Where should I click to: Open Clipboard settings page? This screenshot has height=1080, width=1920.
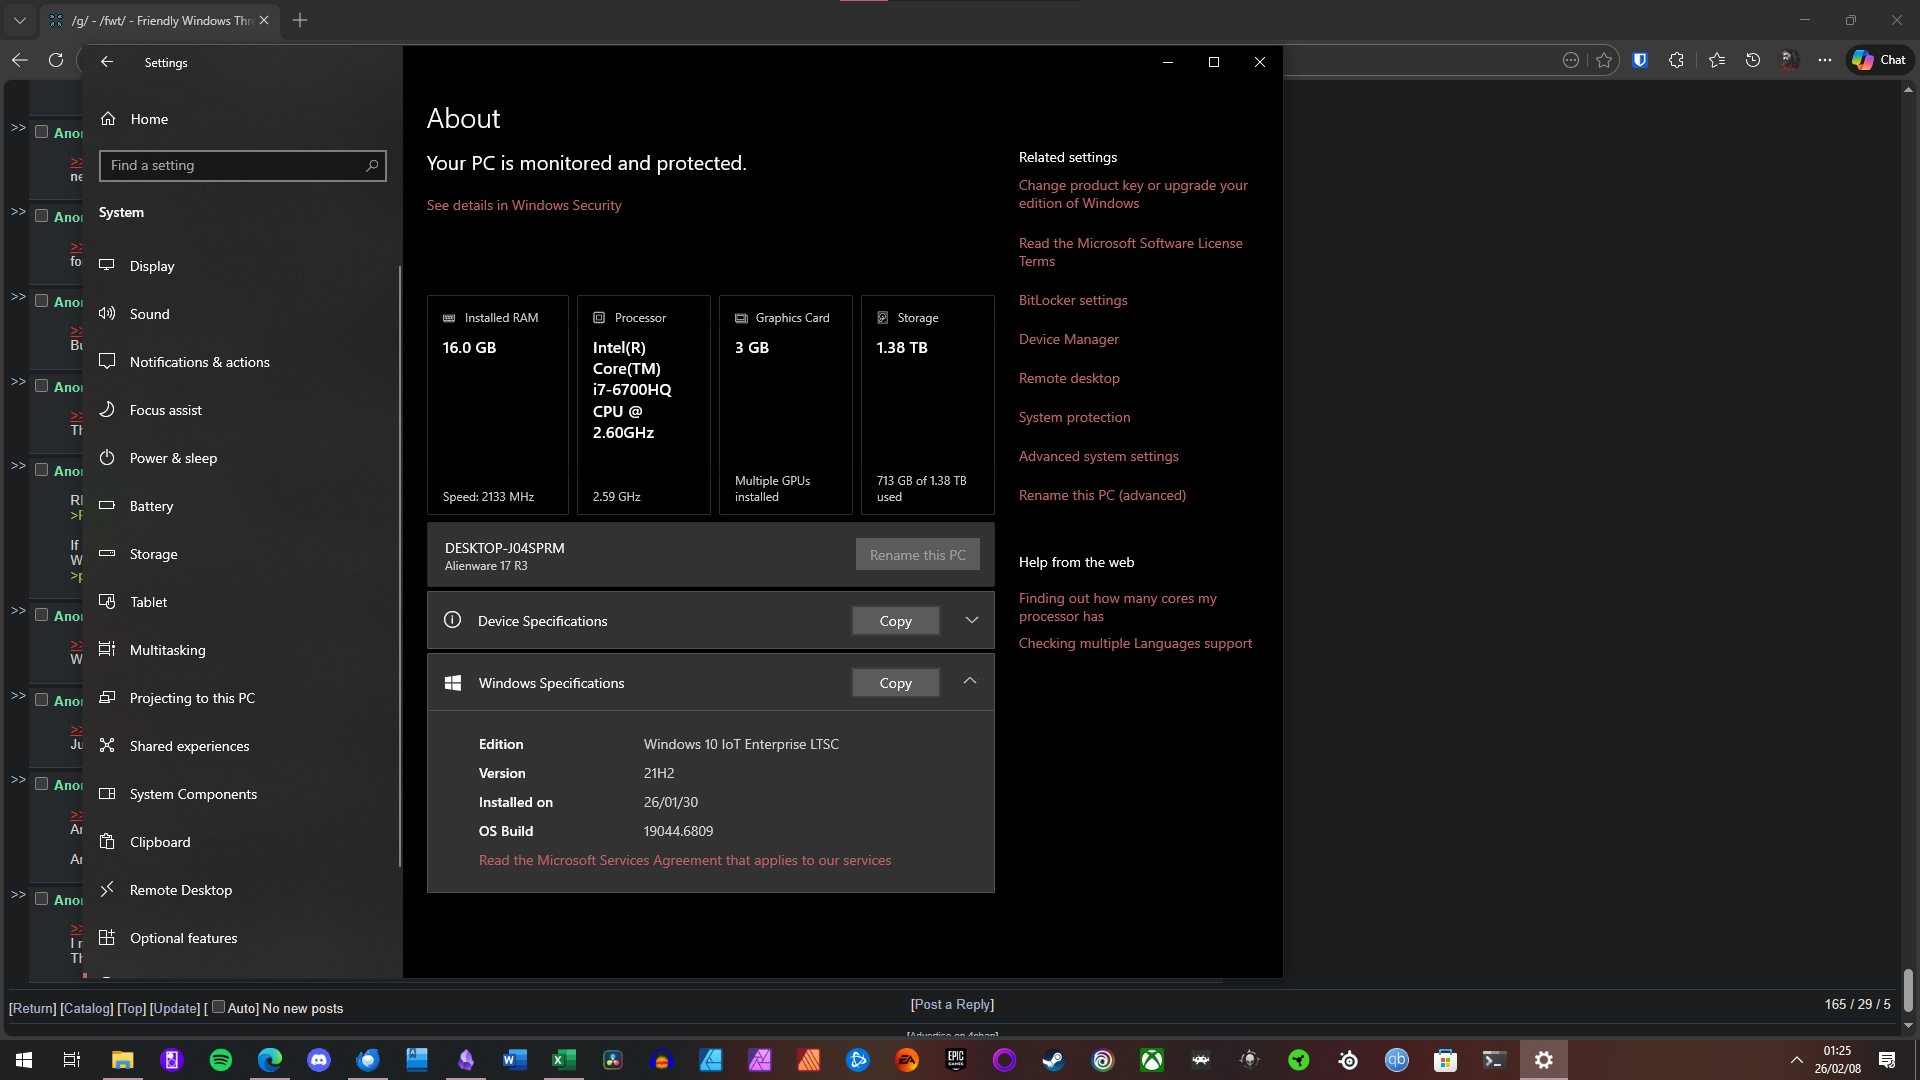[159, 842]
